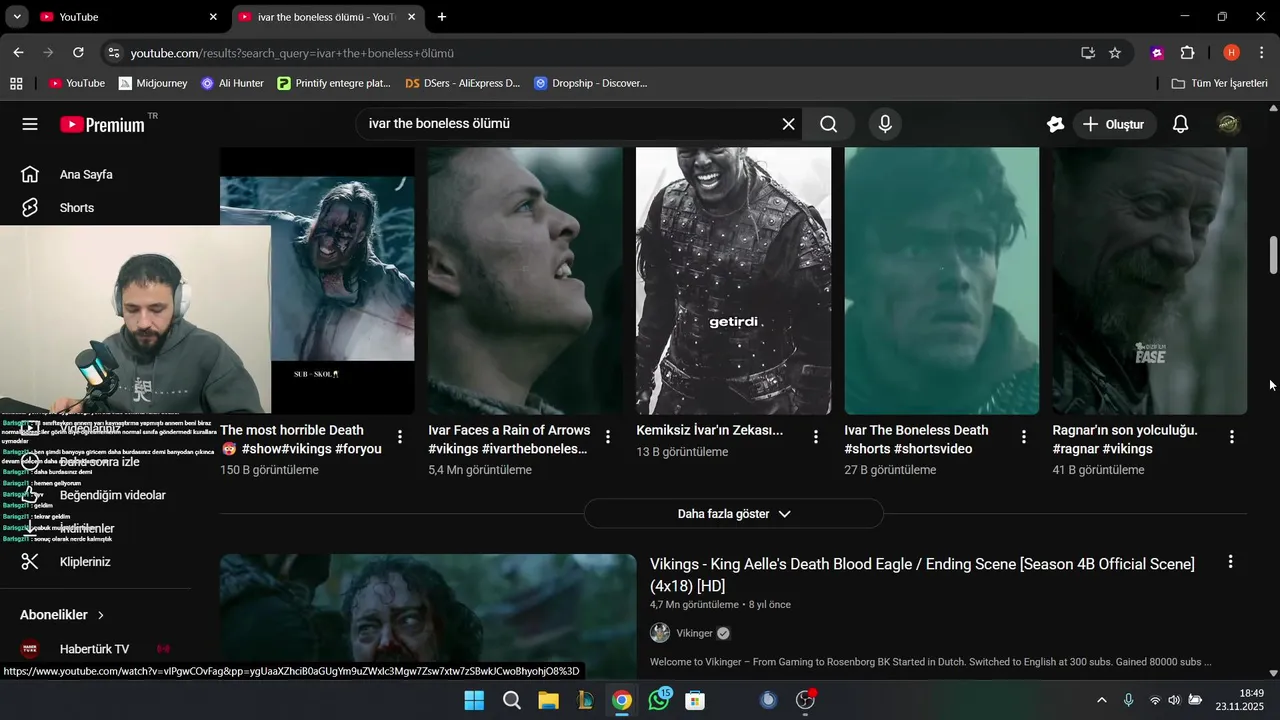Open the YouTube account avatar menu

tap(1228, 124)
